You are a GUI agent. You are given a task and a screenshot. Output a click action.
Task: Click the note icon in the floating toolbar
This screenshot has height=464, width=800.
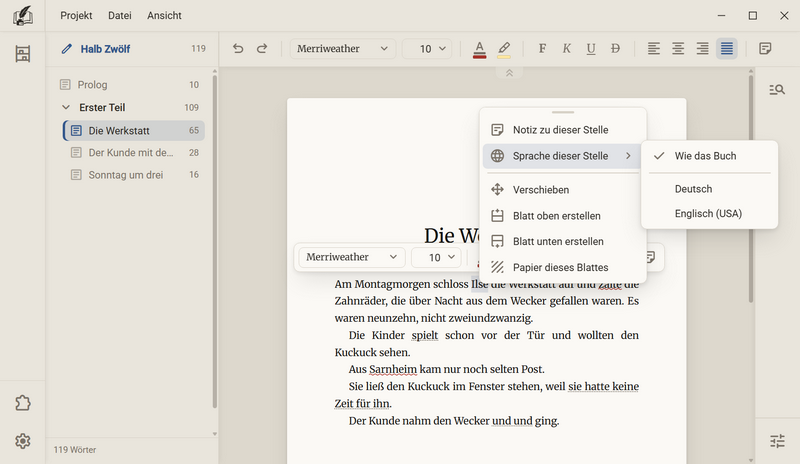tap(651, 257)
